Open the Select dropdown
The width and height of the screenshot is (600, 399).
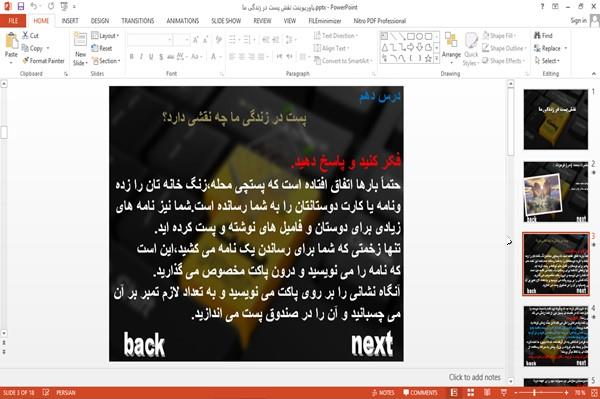click(547, 61)
